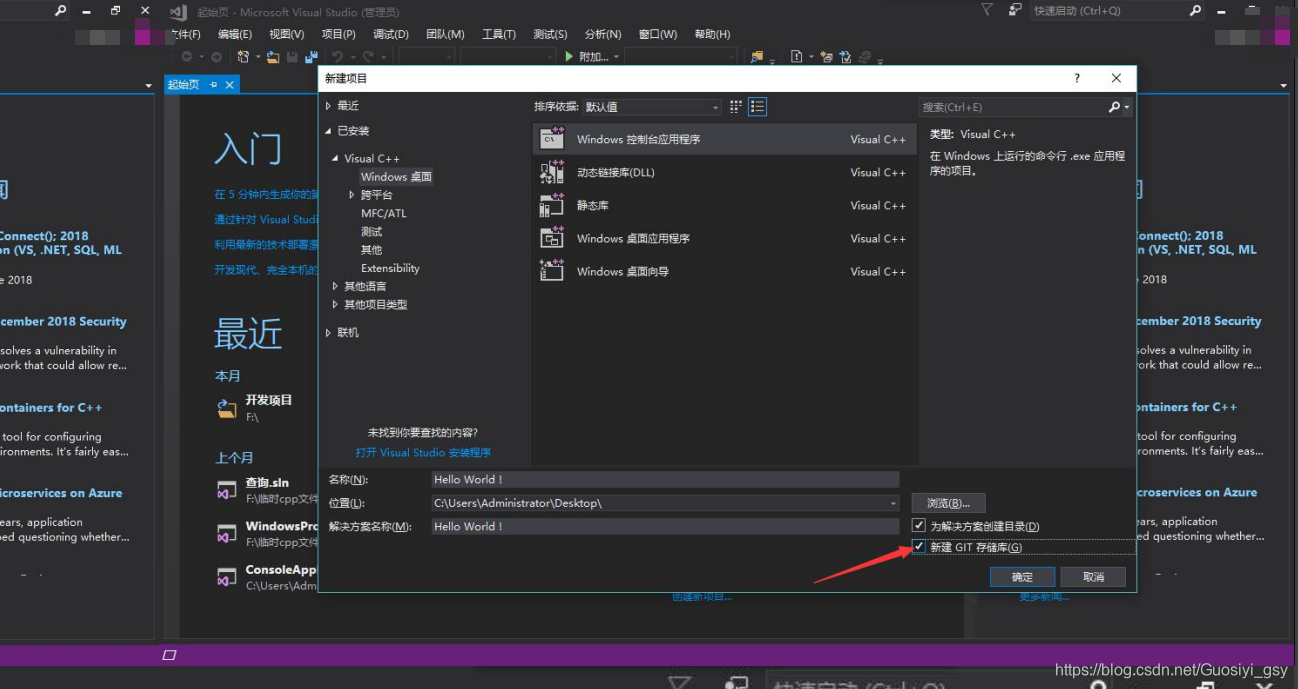Expand the 联机 tree node
Image resolution: width=1298 pixels, height=689 pixels.
[x=328, y=332]
